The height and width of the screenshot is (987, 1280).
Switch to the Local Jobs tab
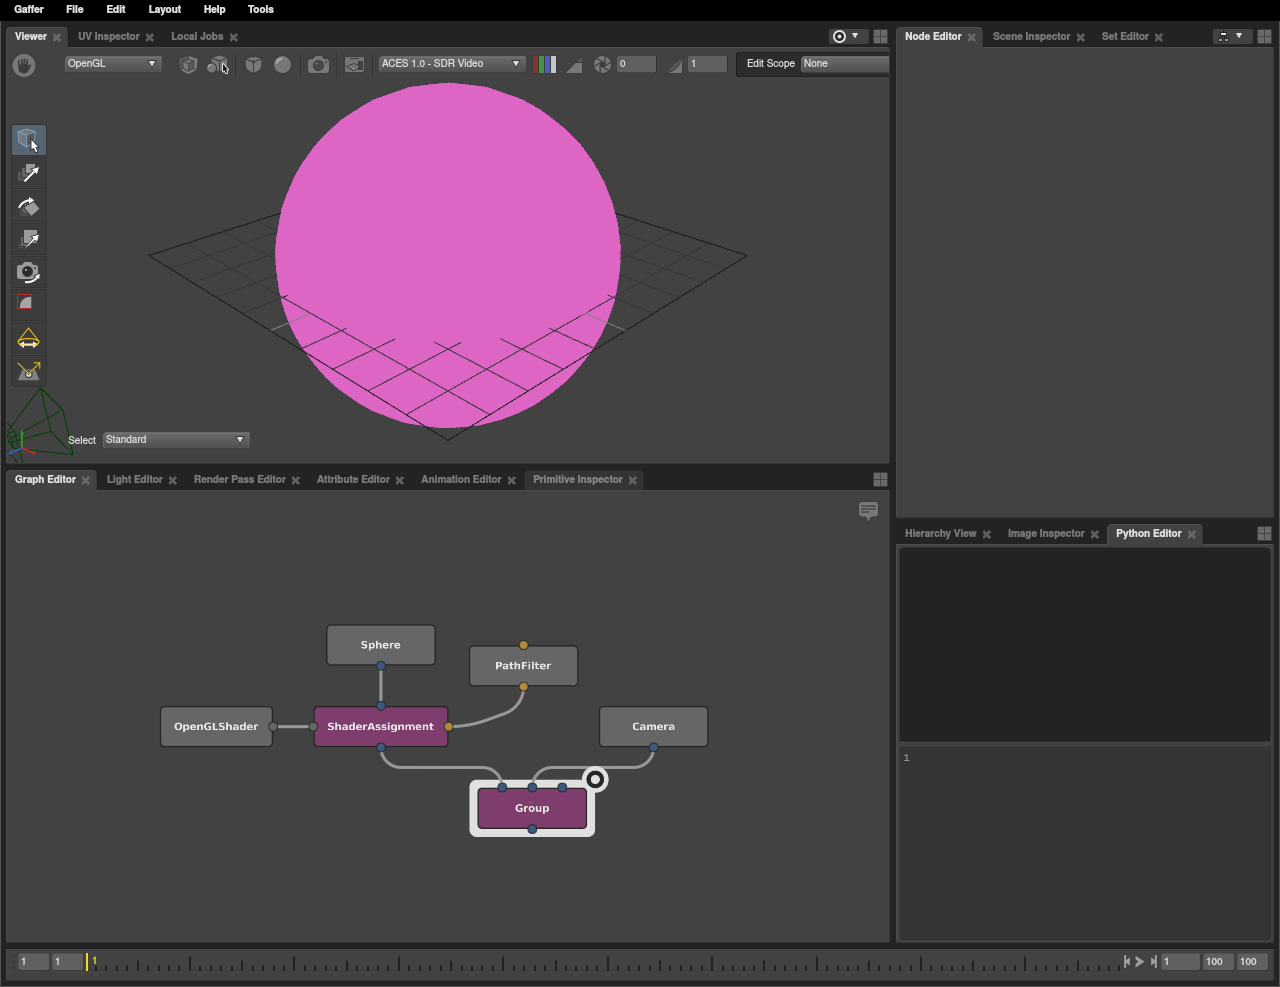(197, 36)
